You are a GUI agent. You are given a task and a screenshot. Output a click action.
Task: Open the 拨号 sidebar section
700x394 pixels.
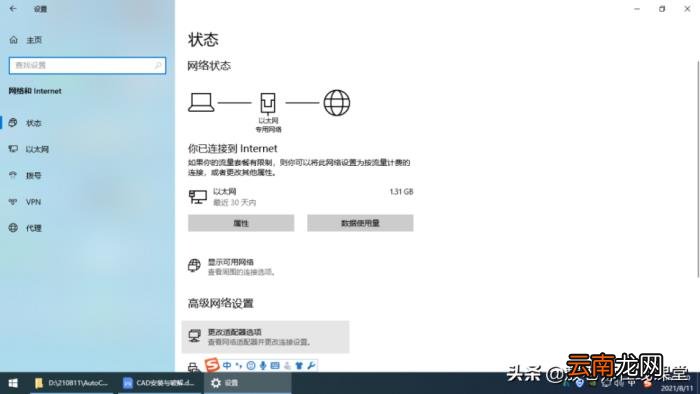[88, 175]
